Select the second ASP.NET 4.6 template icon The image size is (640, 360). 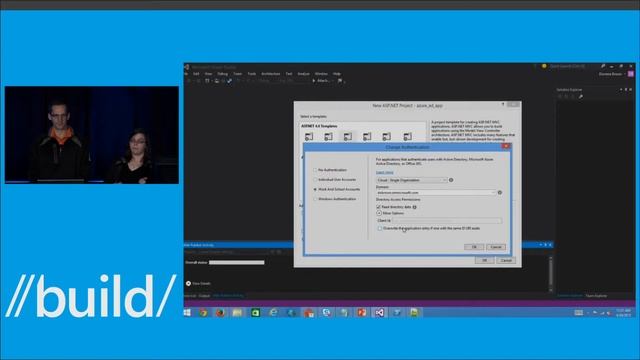coord(328,137)
